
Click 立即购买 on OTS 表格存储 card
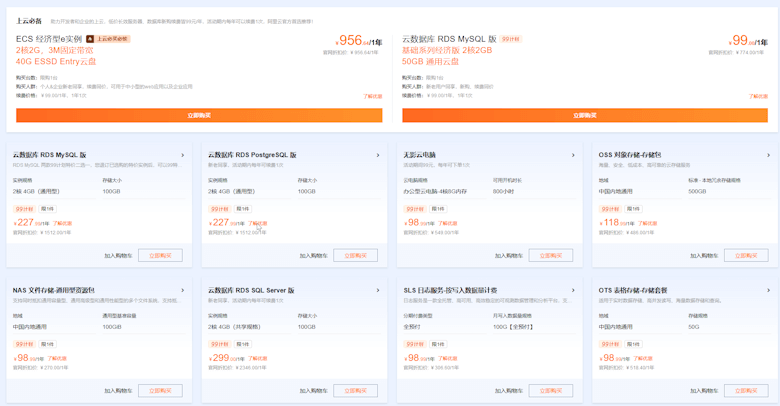tap(746, 390)
